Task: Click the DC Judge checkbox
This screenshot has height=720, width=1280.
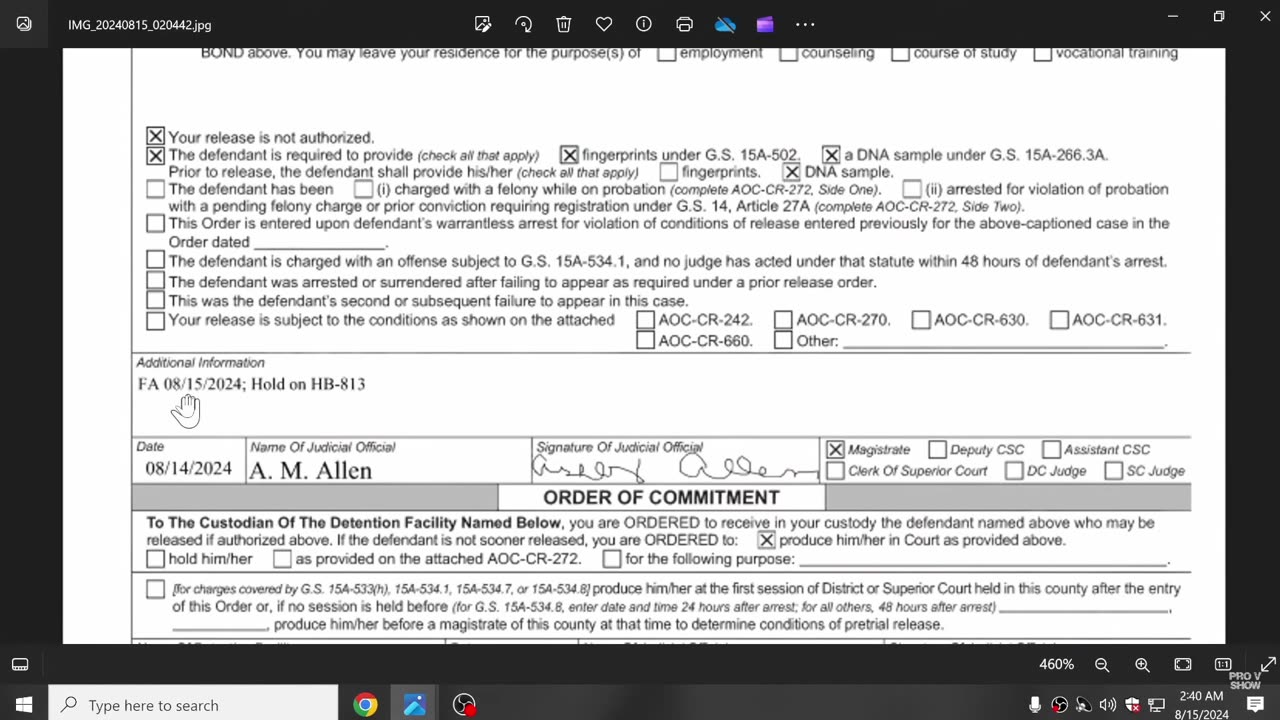Action: (1014, 471)
